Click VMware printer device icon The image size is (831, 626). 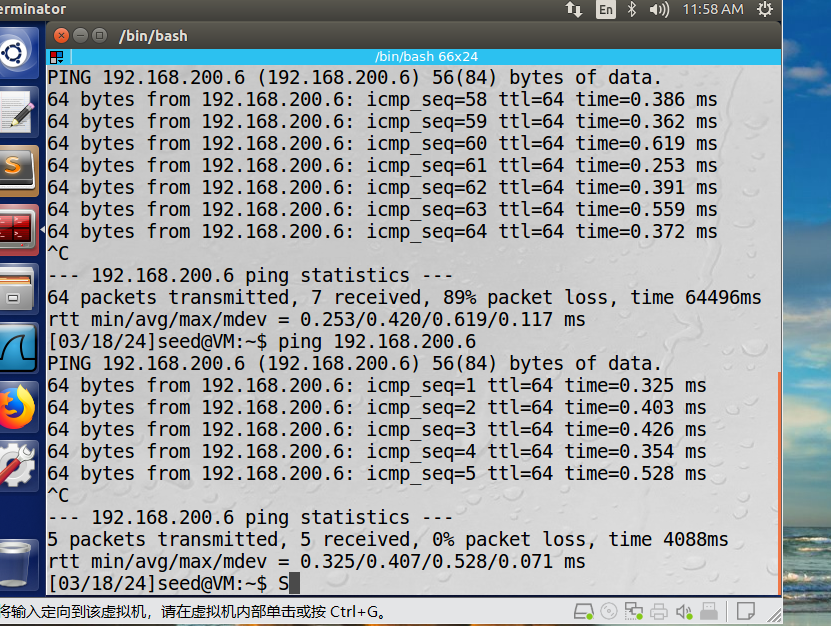[x=658, y=612]
